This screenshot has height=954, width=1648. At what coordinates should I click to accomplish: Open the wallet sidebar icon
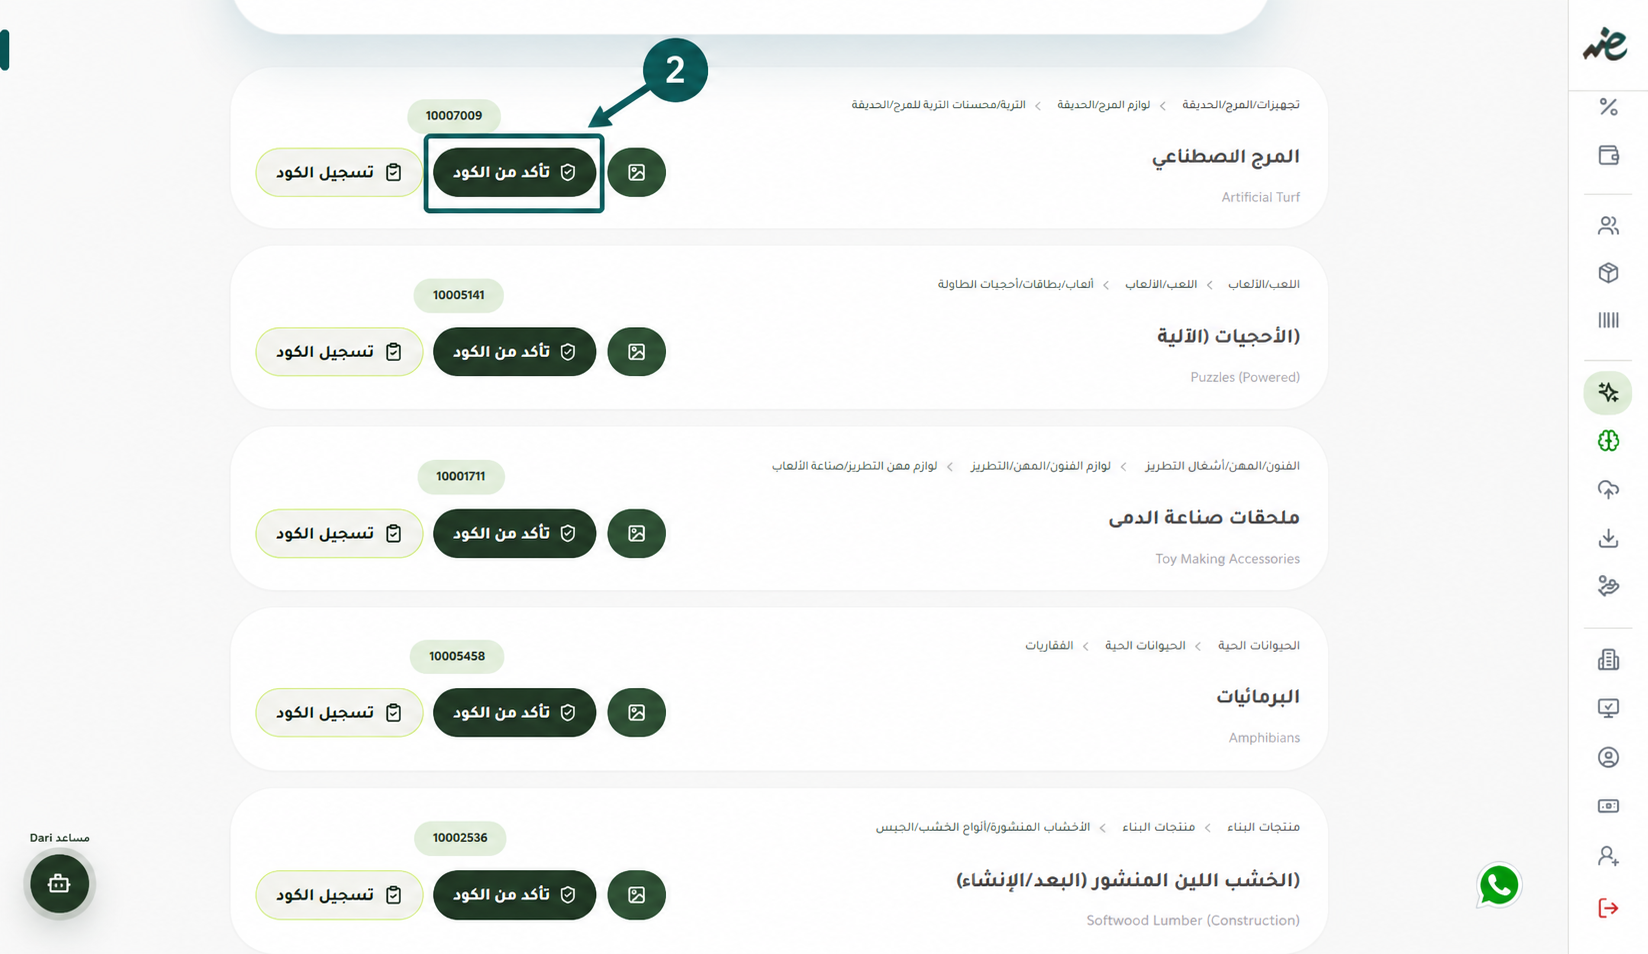[x=1608, y=155]
